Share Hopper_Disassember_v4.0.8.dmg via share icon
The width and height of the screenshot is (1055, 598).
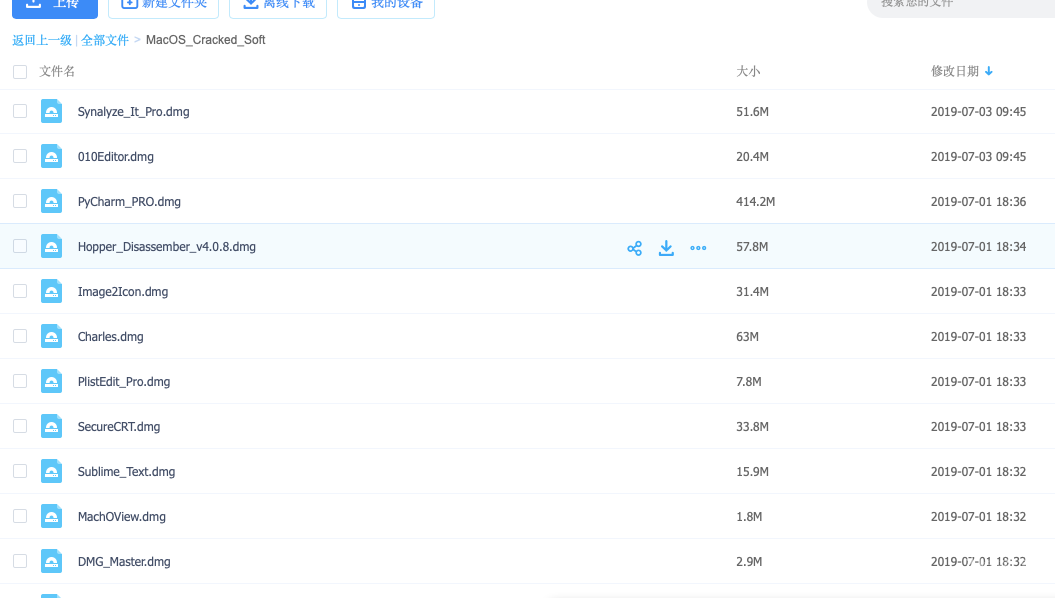634,248
